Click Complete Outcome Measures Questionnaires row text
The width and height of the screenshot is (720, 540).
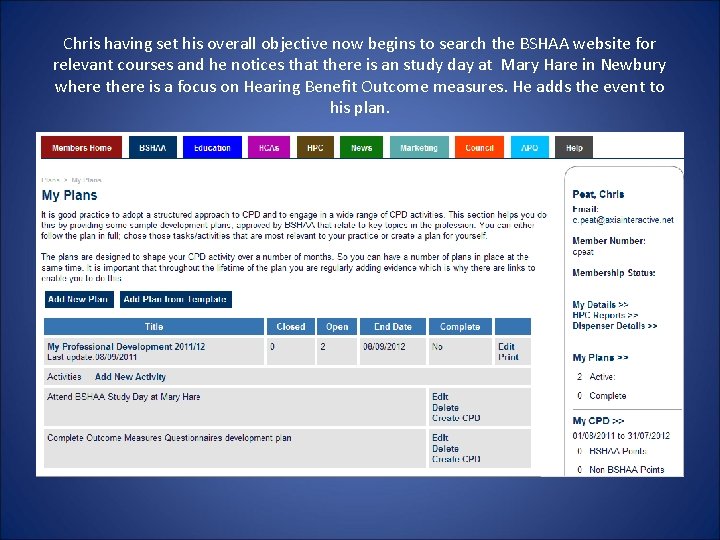click(169, 438)
